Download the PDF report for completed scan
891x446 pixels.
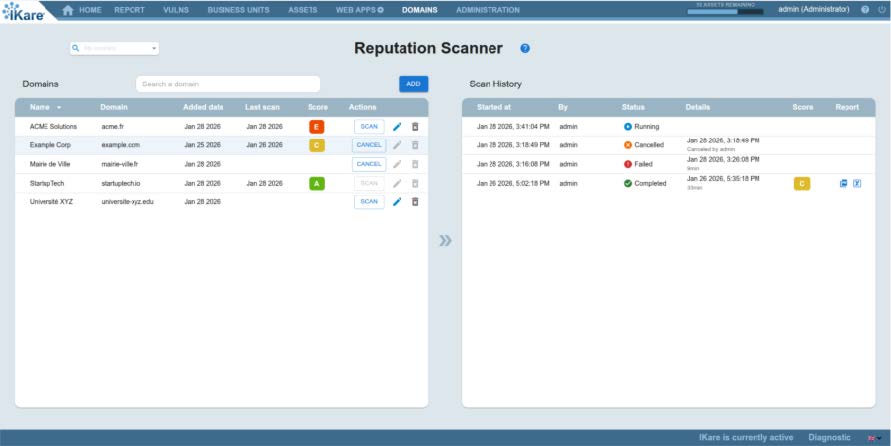tap(844, 184)
